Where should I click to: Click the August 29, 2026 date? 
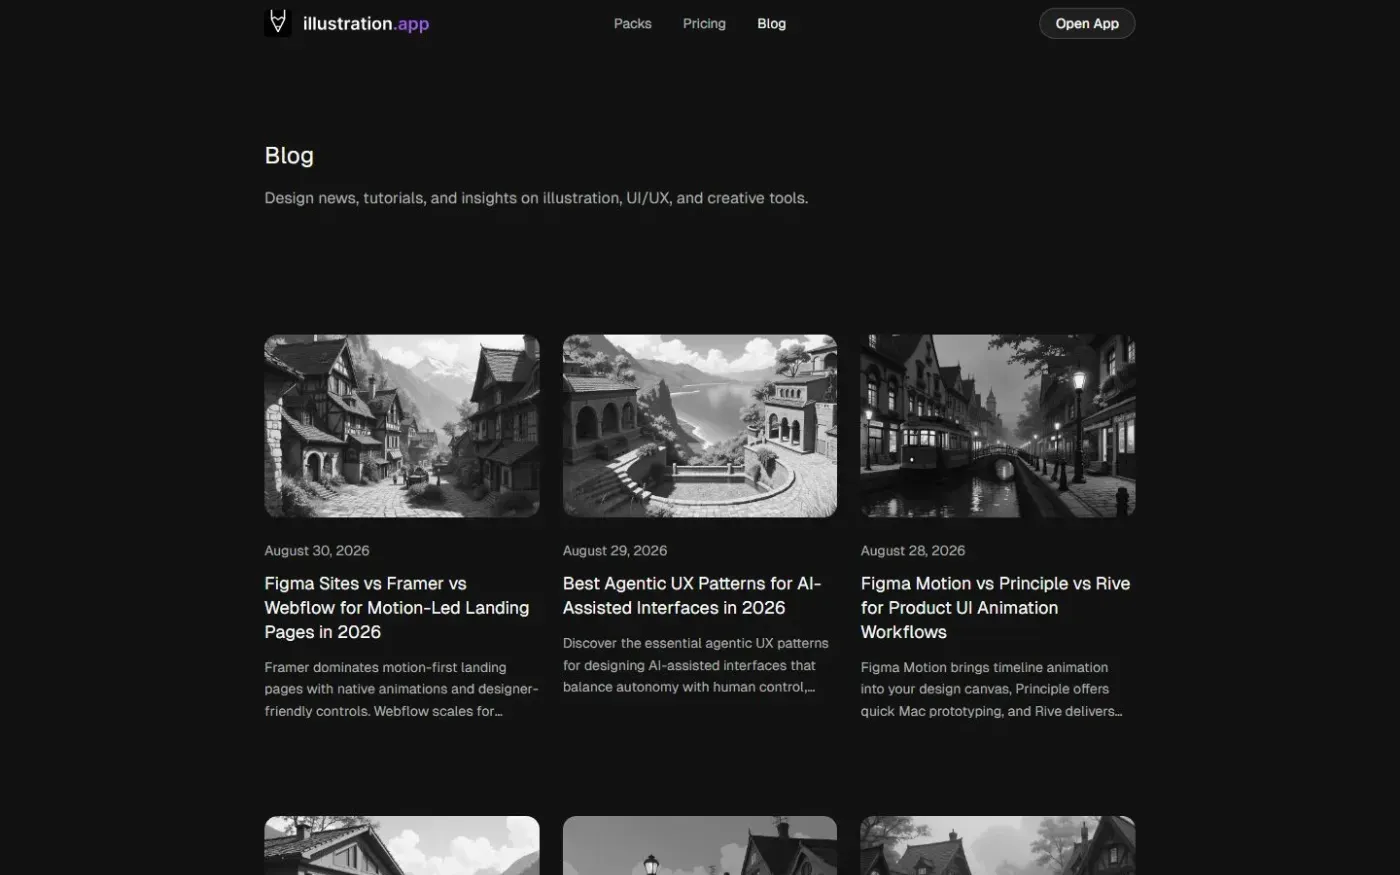615,550
